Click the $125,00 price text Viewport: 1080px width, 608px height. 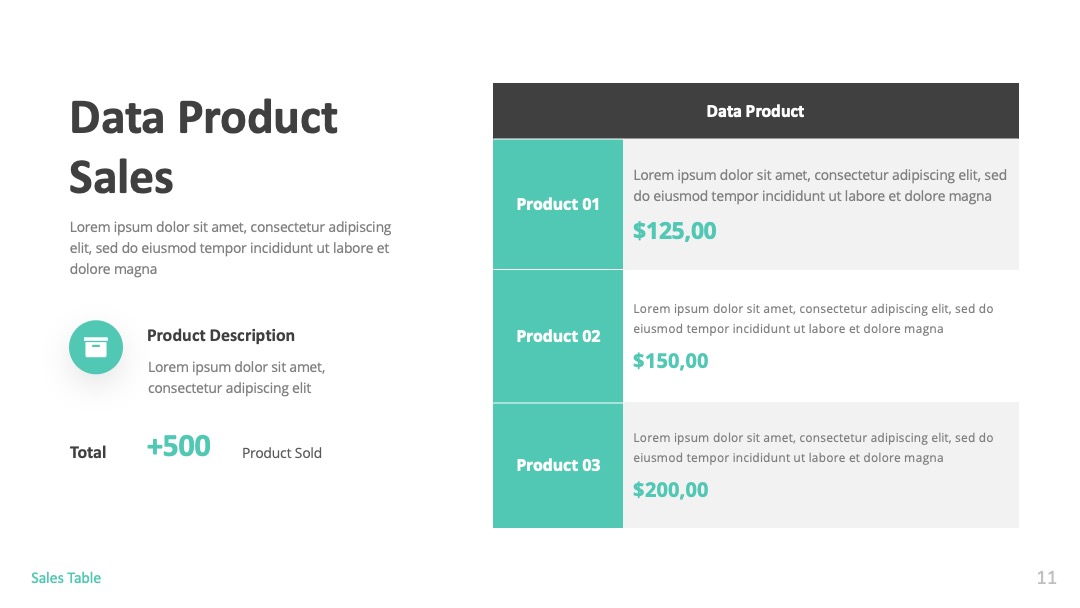(x=674, y=231)
